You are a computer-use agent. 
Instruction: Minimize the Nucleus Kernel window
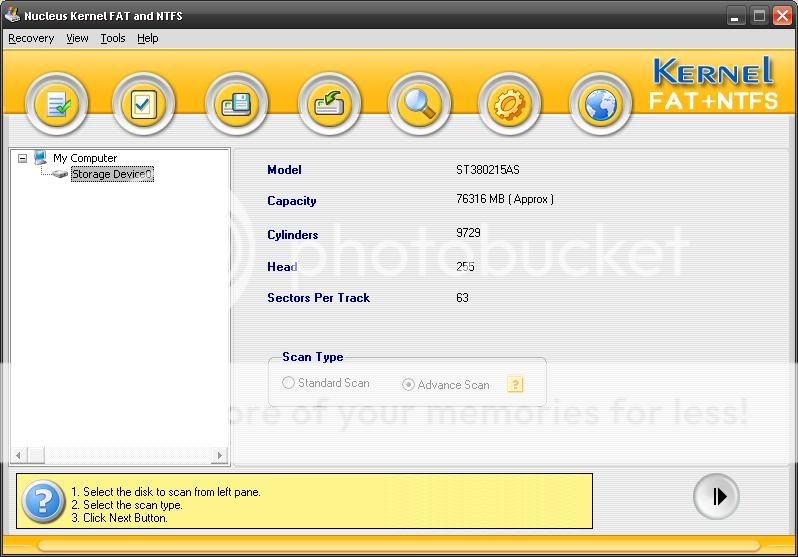(734, 16)
